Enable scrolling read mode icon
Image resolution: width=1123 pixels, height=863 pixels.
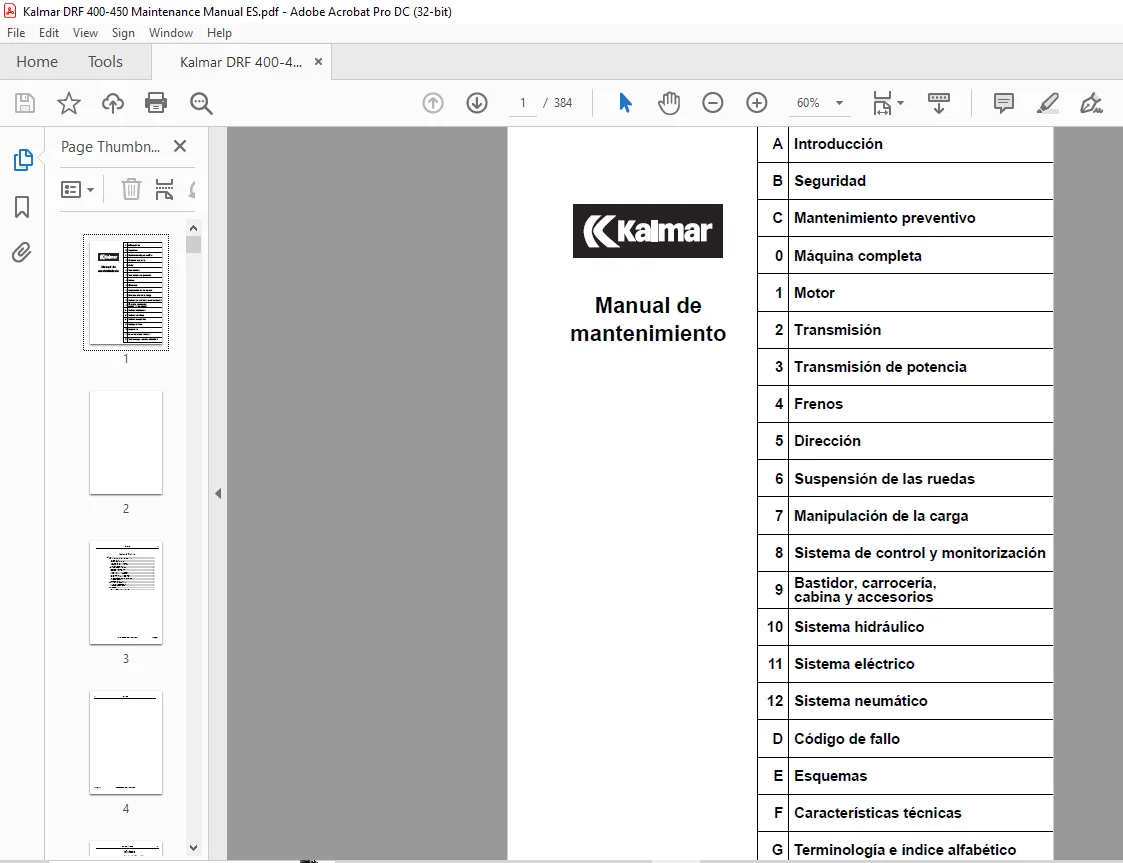point(938,103)
